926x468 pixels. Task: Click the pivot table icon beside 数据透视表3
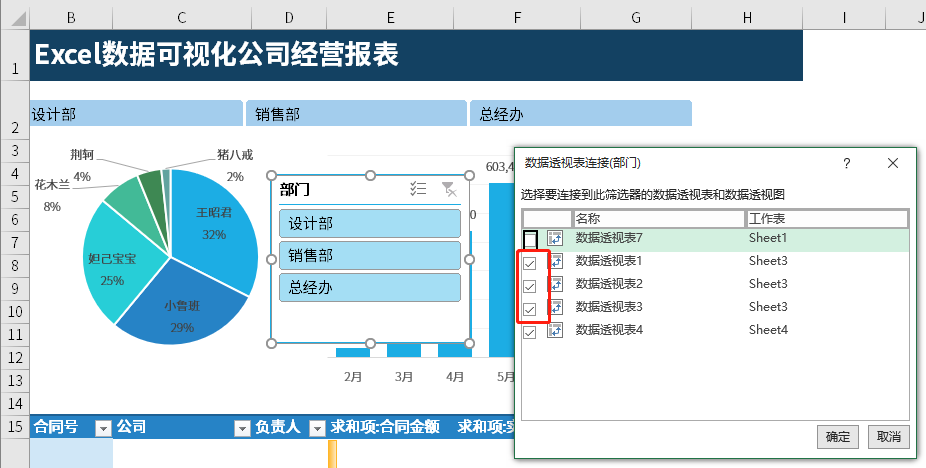point(556,308)
